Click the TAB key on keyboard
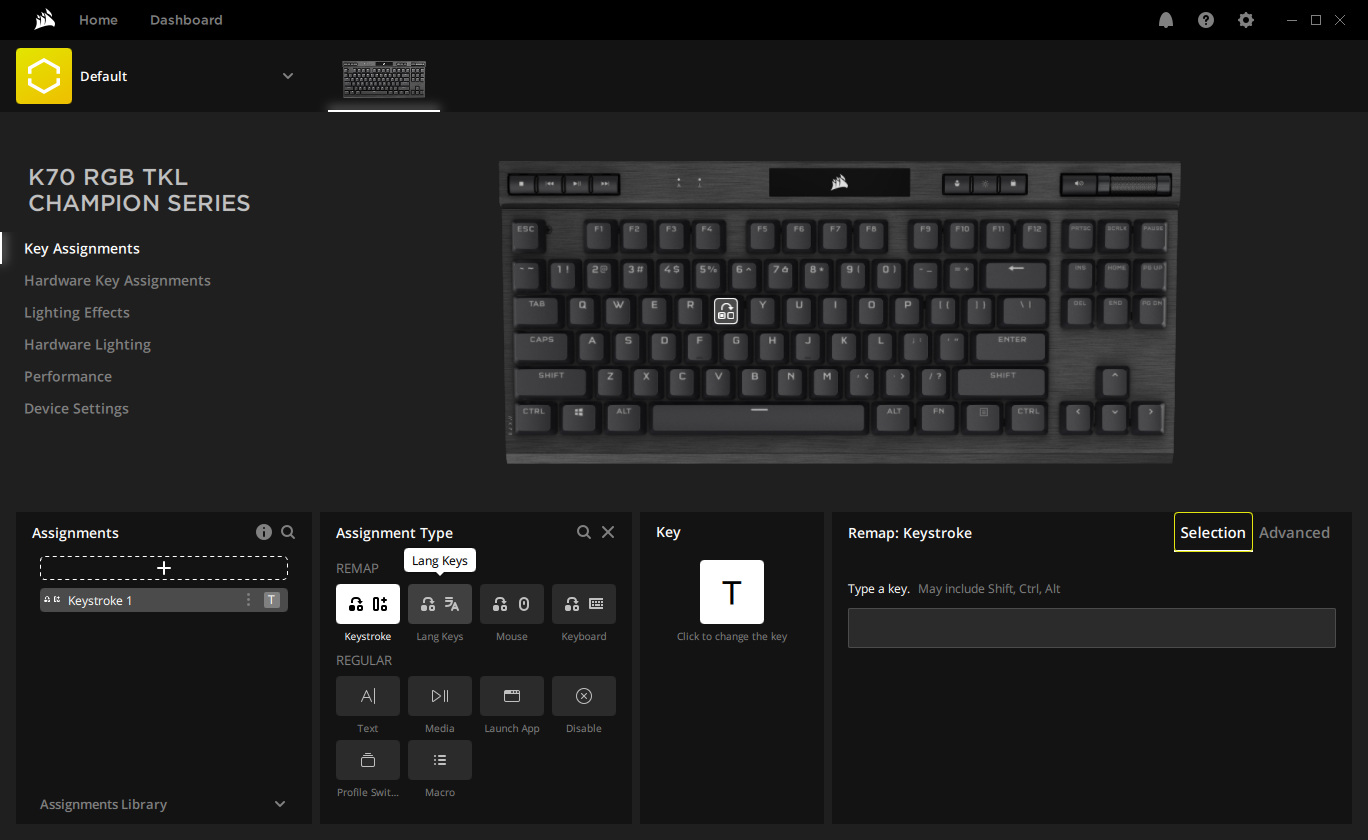 [x=538, y=310]
